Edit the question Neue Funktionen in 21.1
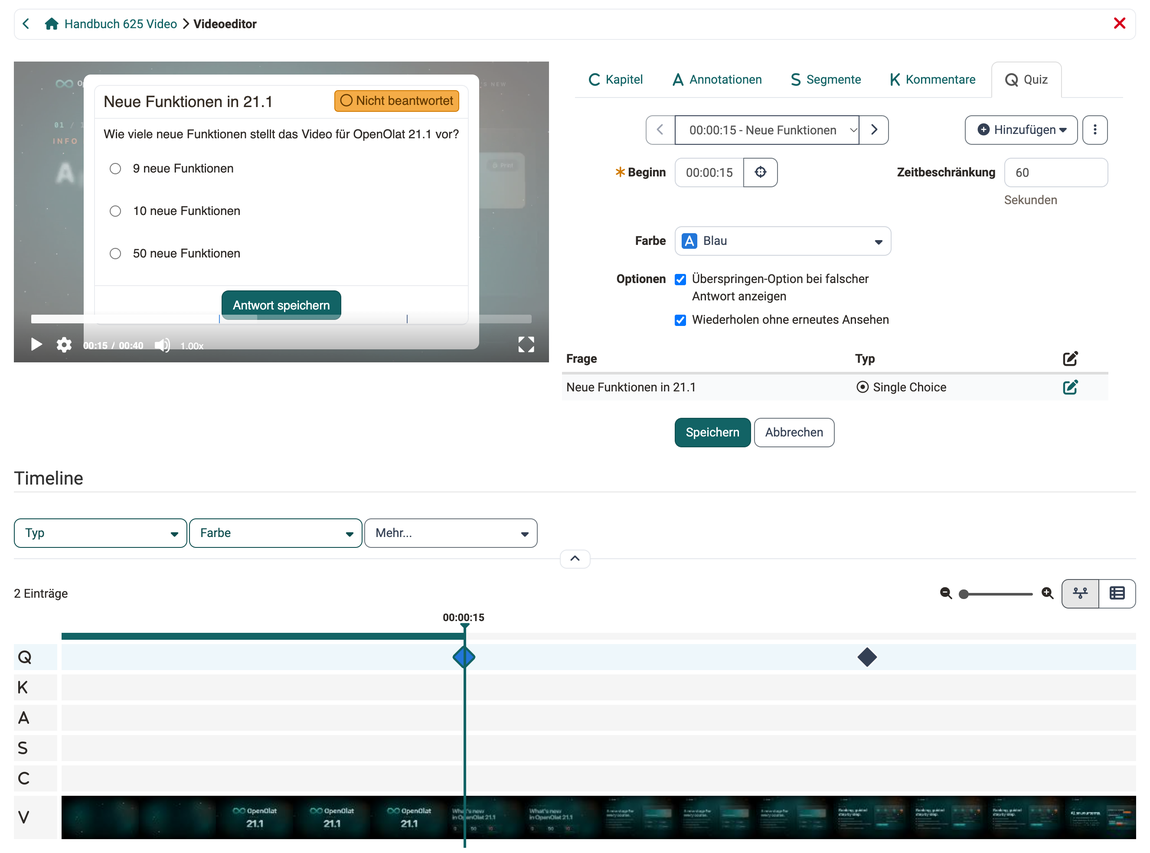Viewport: 1150px width, 853px height. pos(1070,387)
